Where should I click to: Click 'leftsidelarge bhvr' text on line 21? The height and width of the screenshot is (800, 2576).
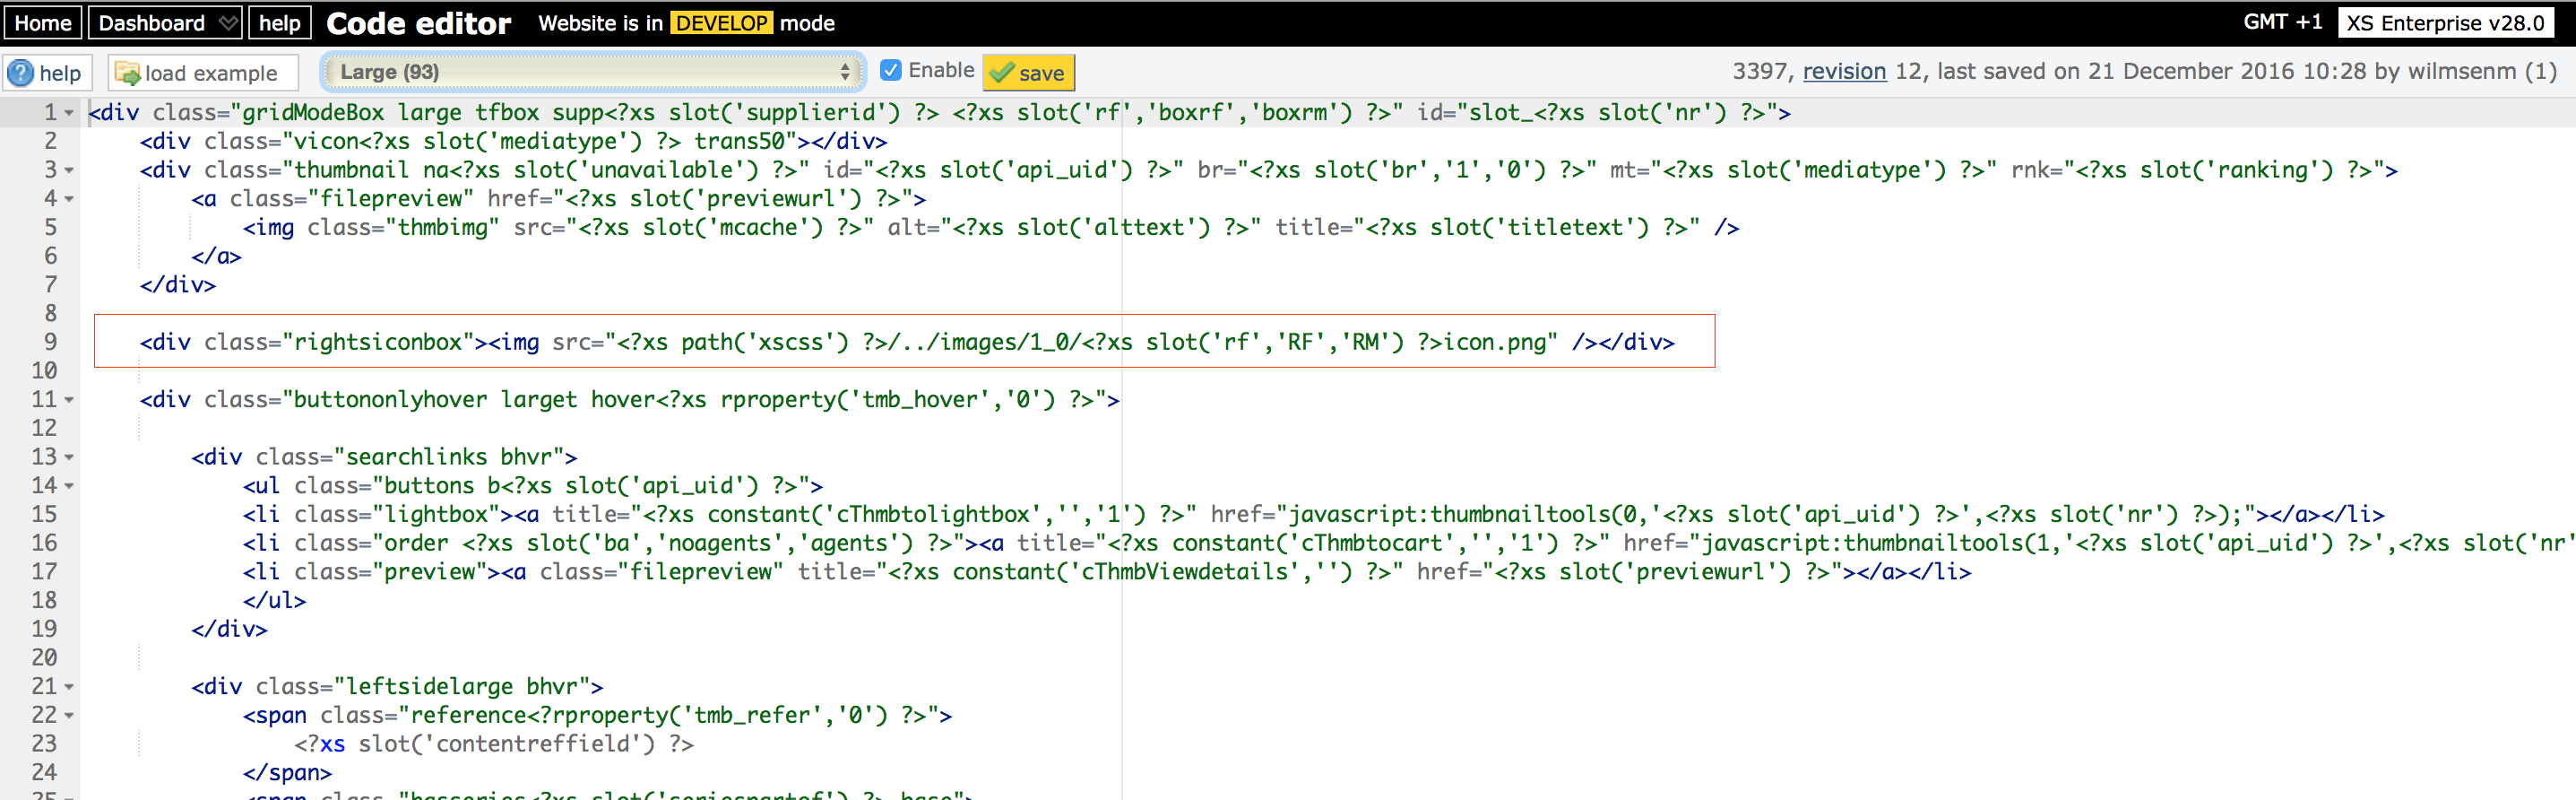point(468,686)
